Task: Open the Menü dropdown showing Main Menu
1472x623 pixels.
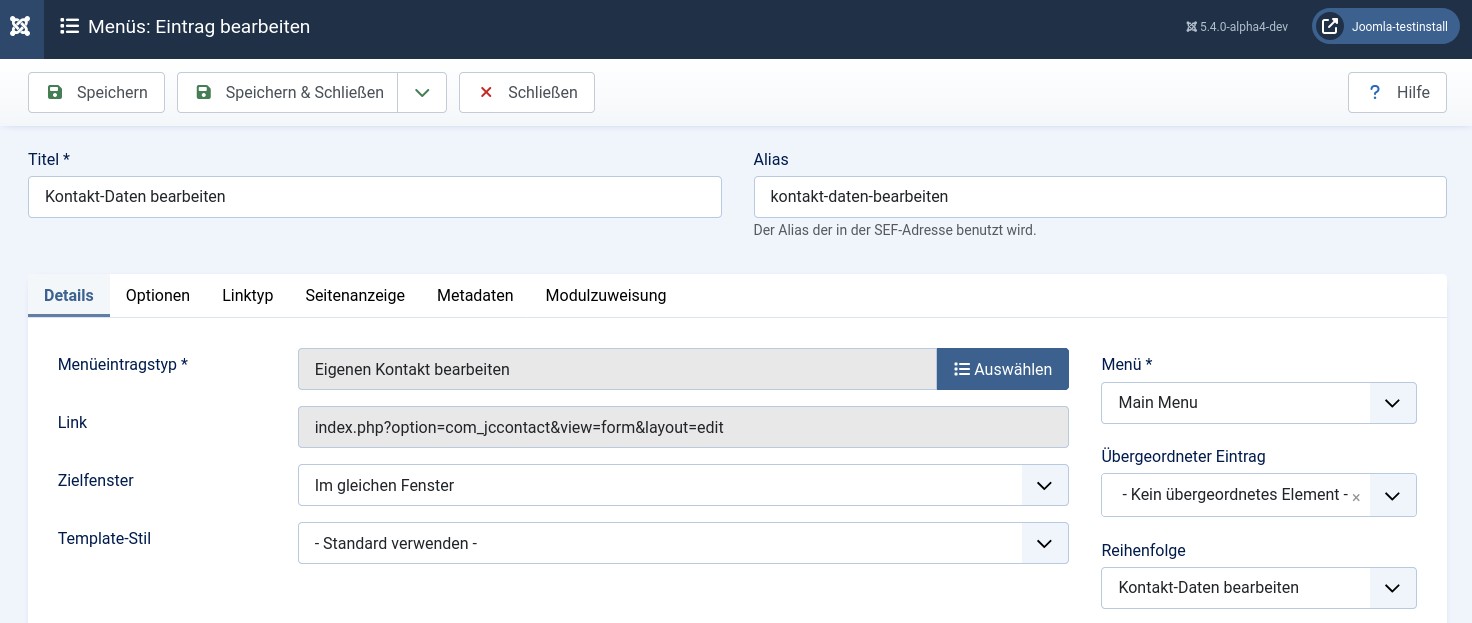Action: point(1258,403)
